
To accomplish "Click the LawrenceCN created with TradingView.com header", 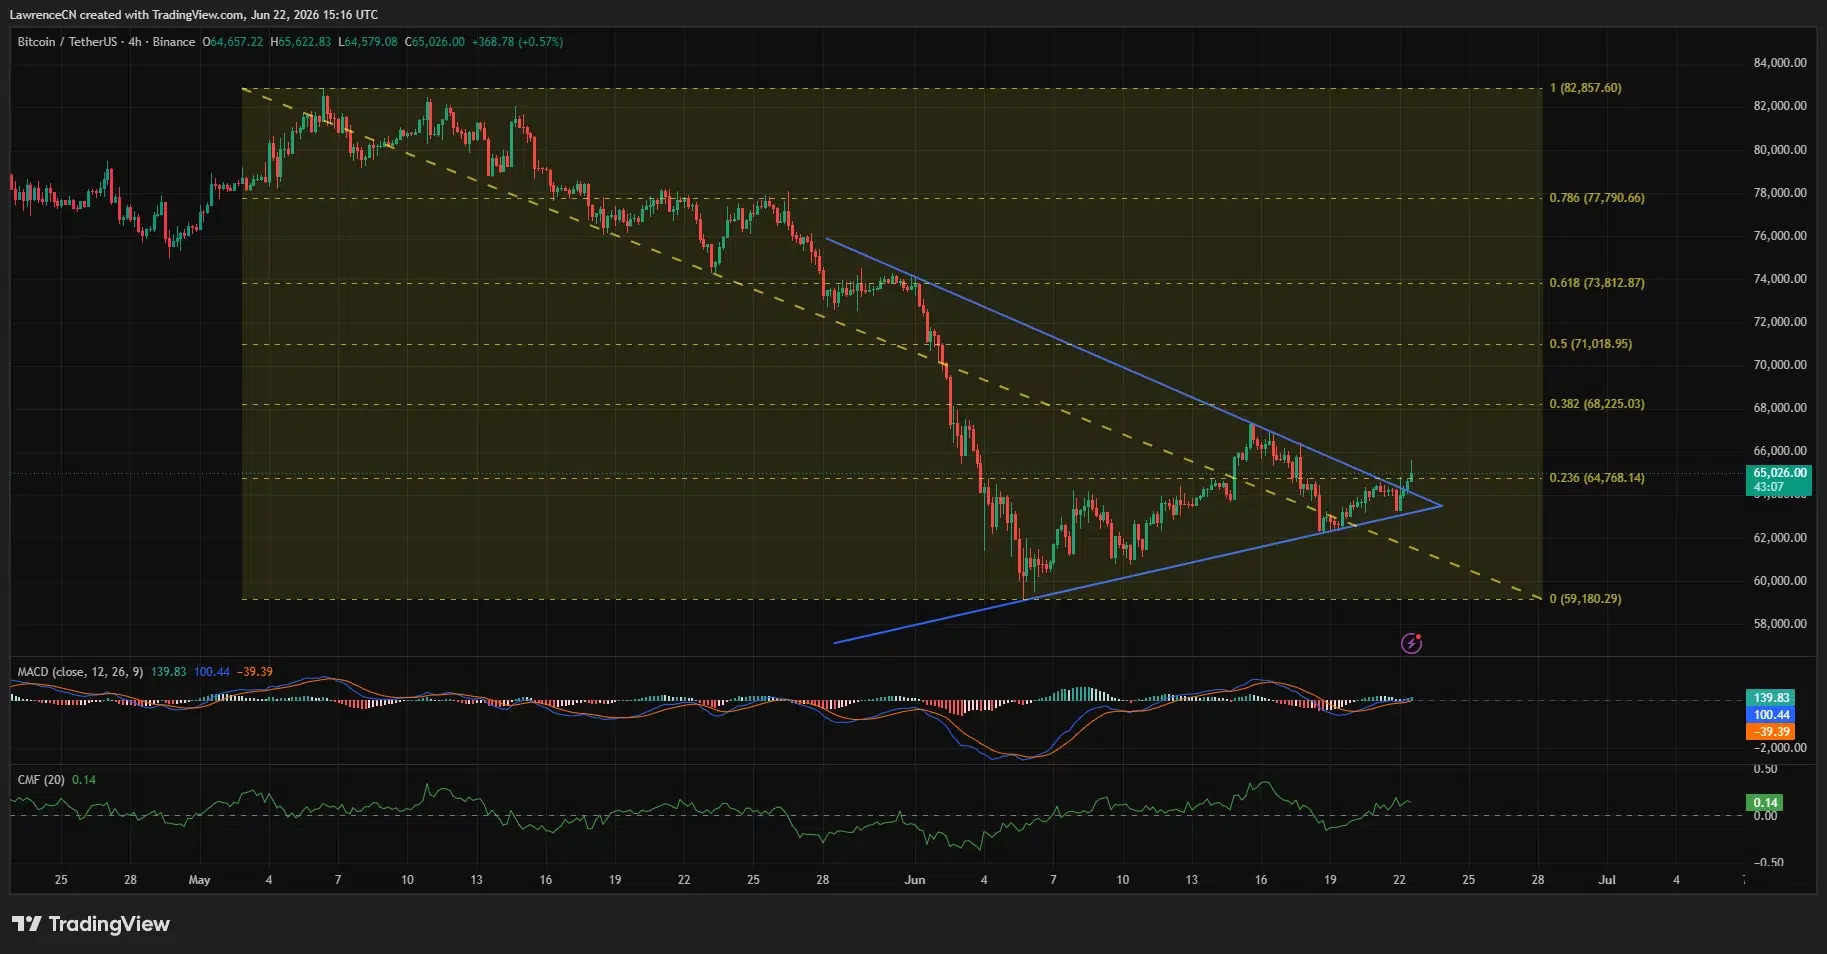I will (x=193, y=15).
